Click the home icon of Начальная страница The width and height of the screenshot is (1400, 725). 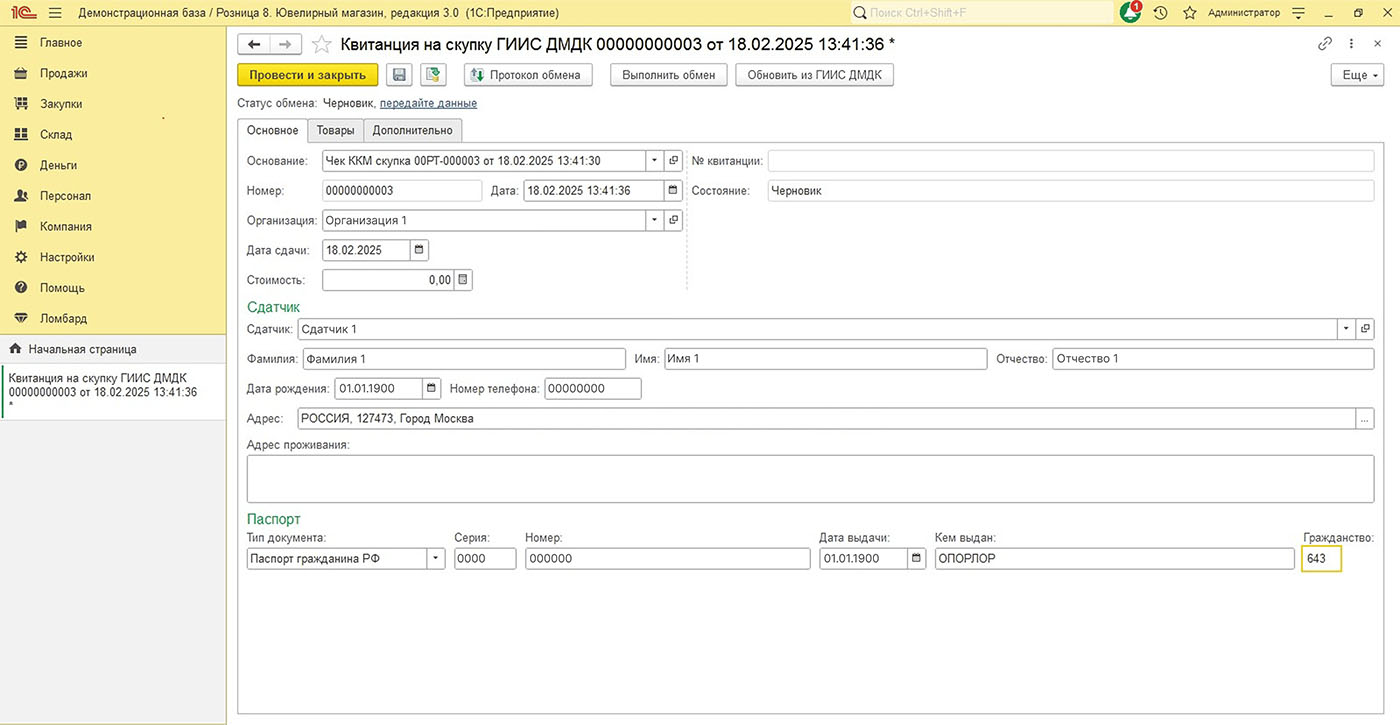(x=15, y=349)
